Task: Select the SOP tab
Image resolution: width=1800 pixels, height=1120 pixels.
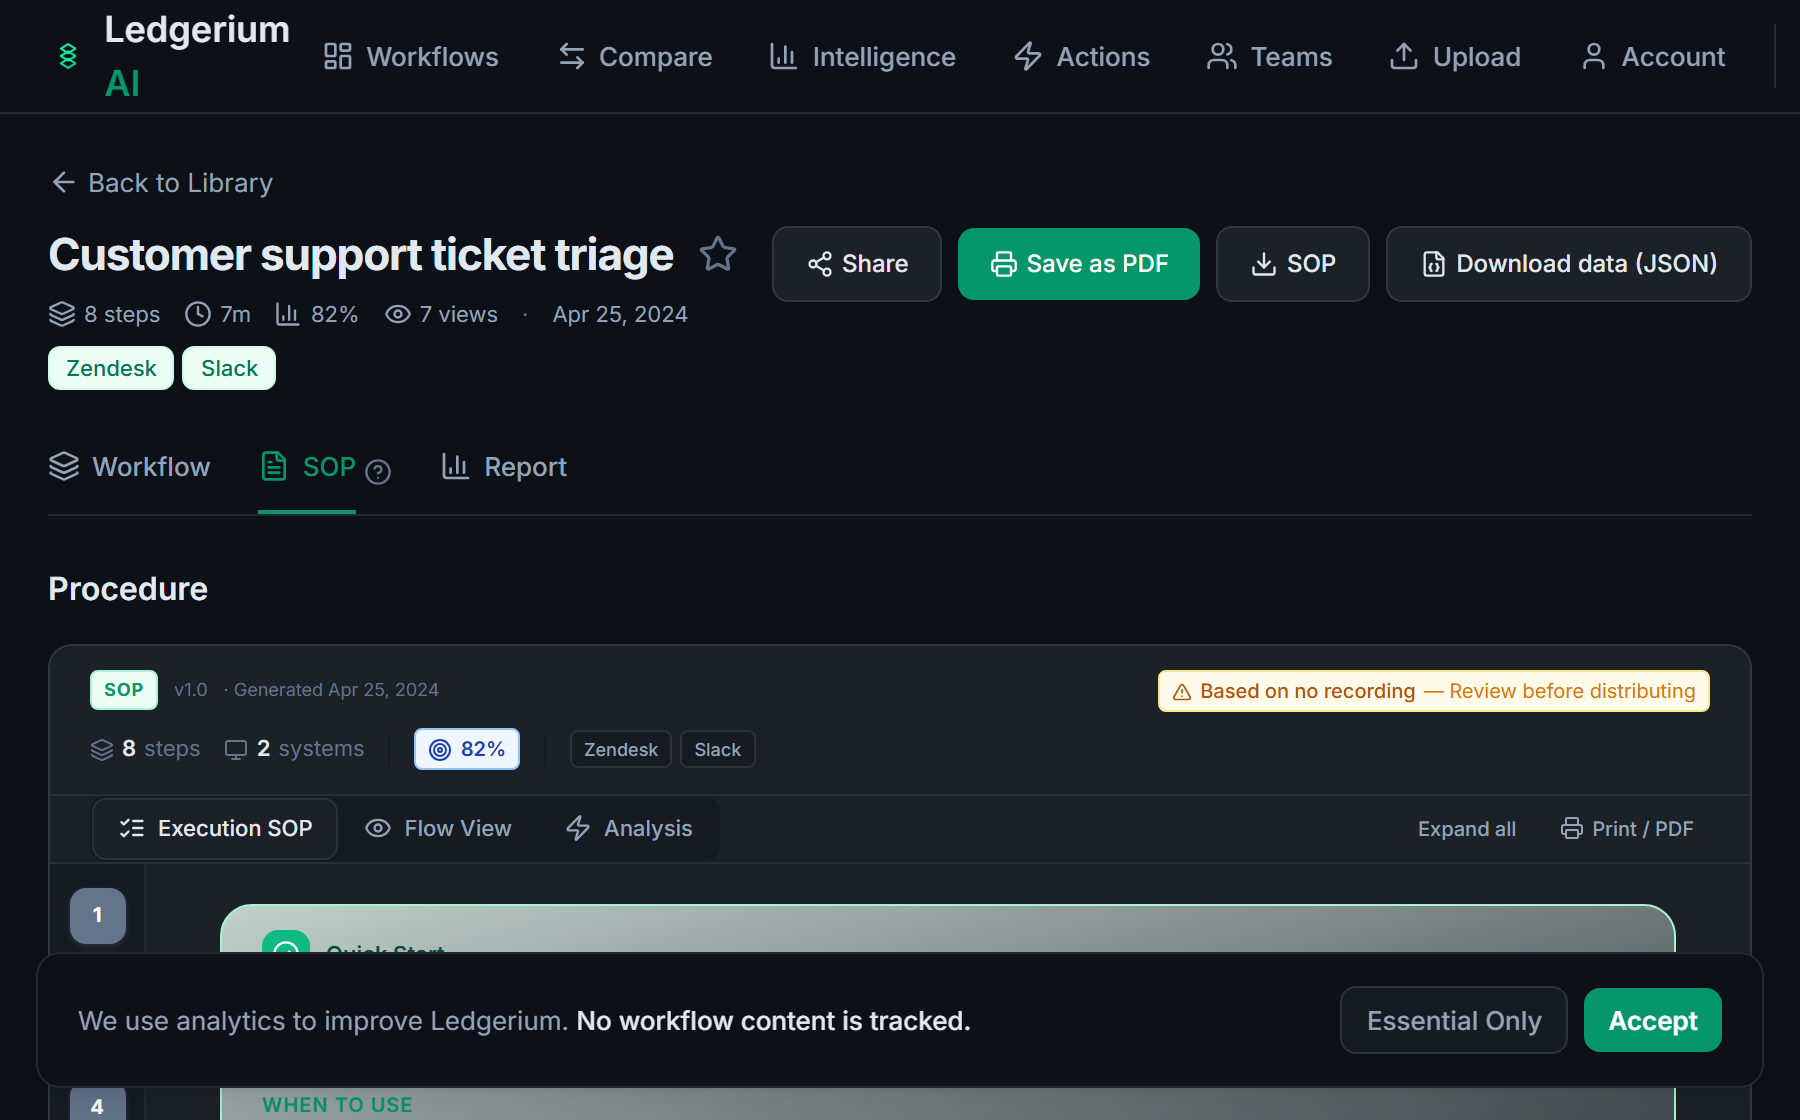Action: [x=308, y=467]
